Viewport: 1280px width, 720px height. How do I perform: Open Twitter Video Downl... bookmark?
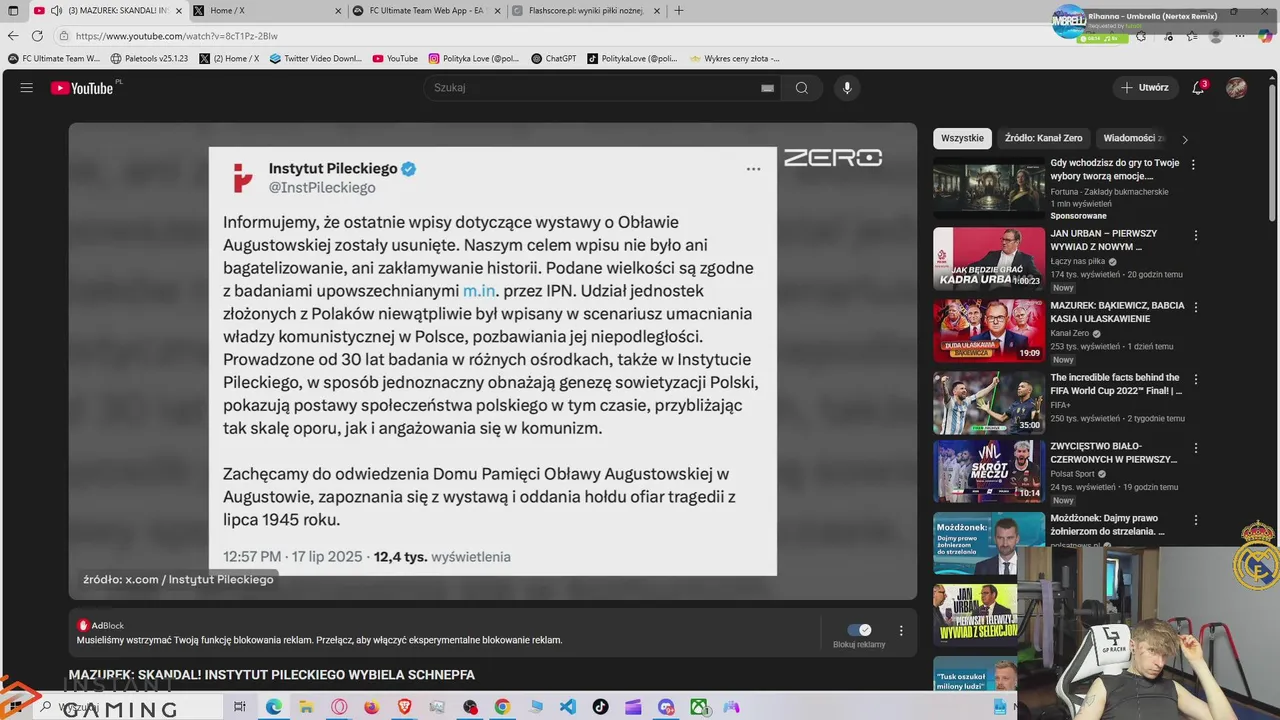[315, 58]
